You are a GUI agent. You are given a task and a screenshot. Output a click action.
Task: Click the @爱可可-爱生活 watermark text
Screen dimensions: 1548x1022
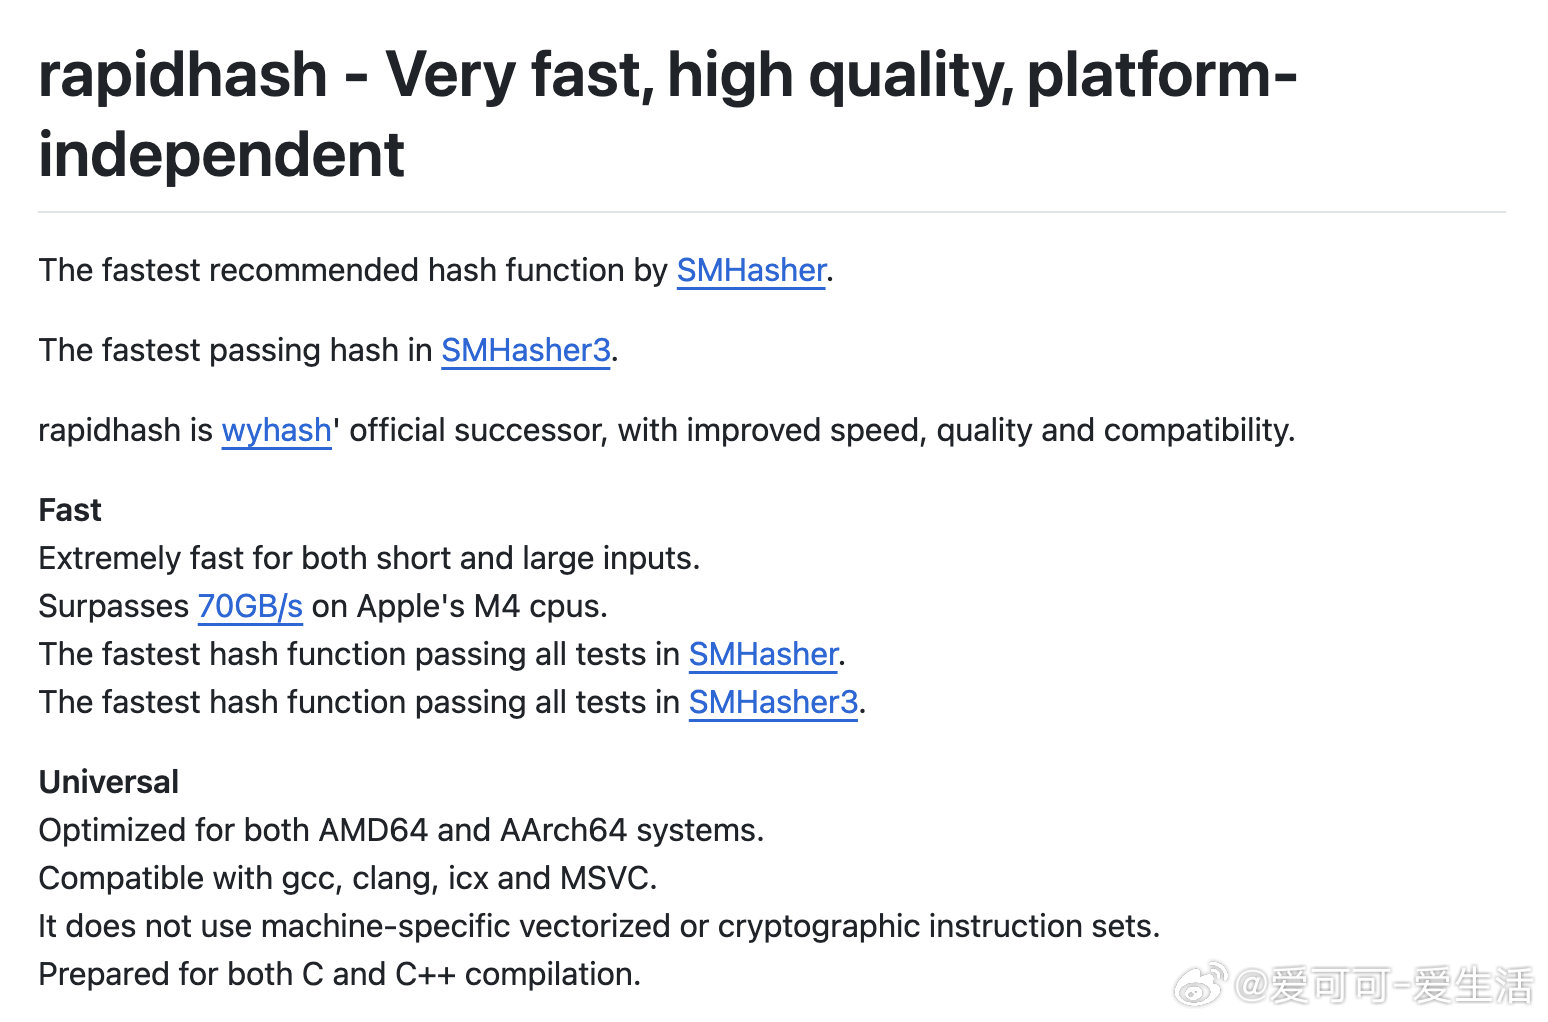click(x=1383, y=986)
